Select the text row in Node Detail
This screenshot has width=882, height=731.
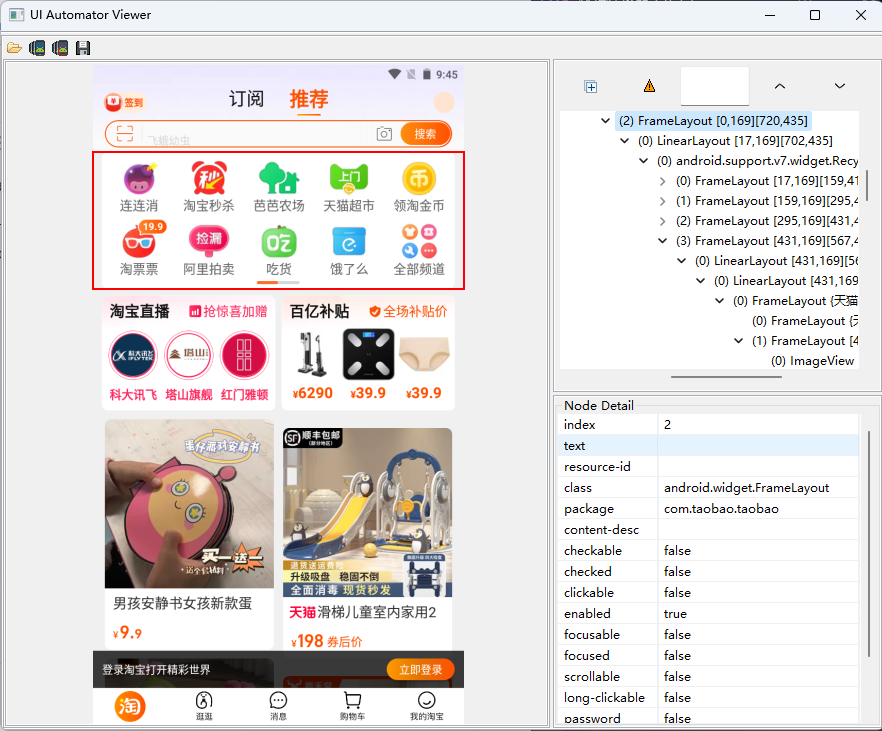709,445
